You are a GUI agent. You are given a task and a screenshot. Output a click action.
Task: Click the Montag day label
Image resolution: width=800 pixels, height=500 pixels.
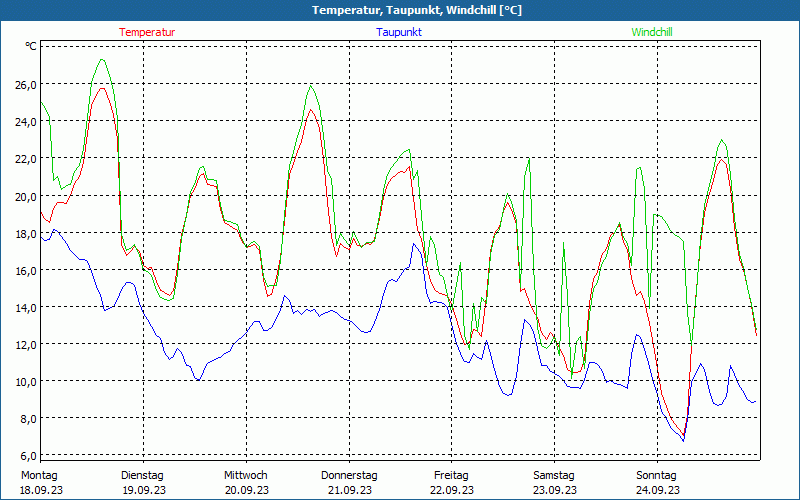coord(39,476)
